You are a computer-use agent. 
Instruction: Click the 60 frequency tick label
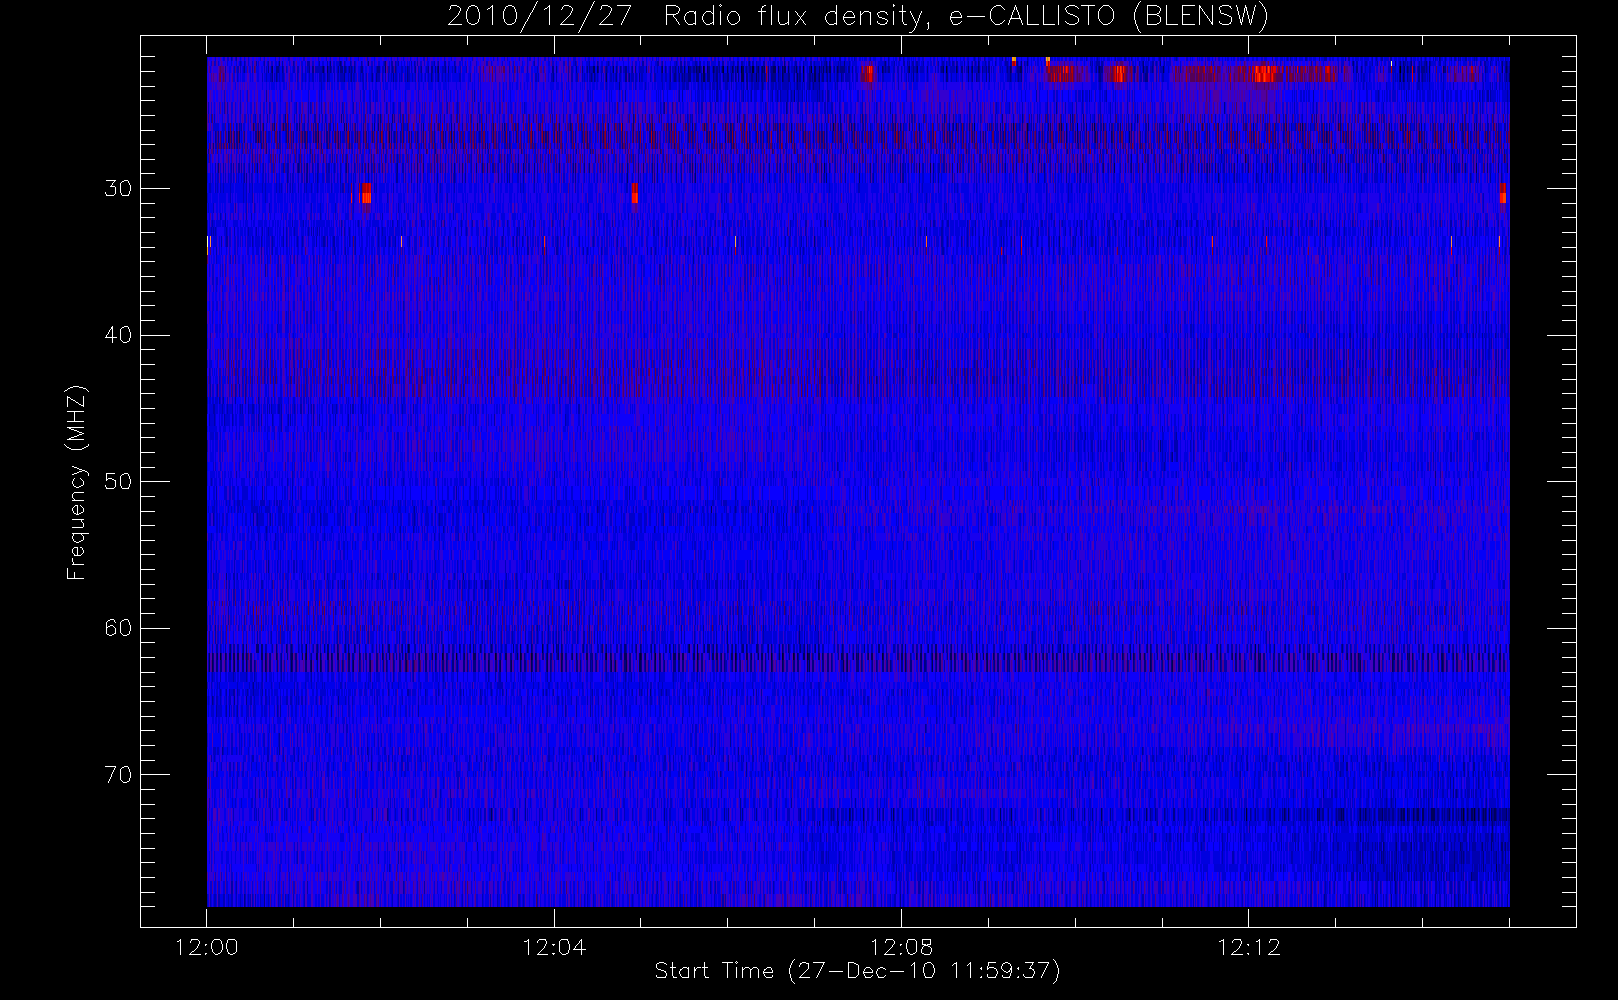click(118, 628)
